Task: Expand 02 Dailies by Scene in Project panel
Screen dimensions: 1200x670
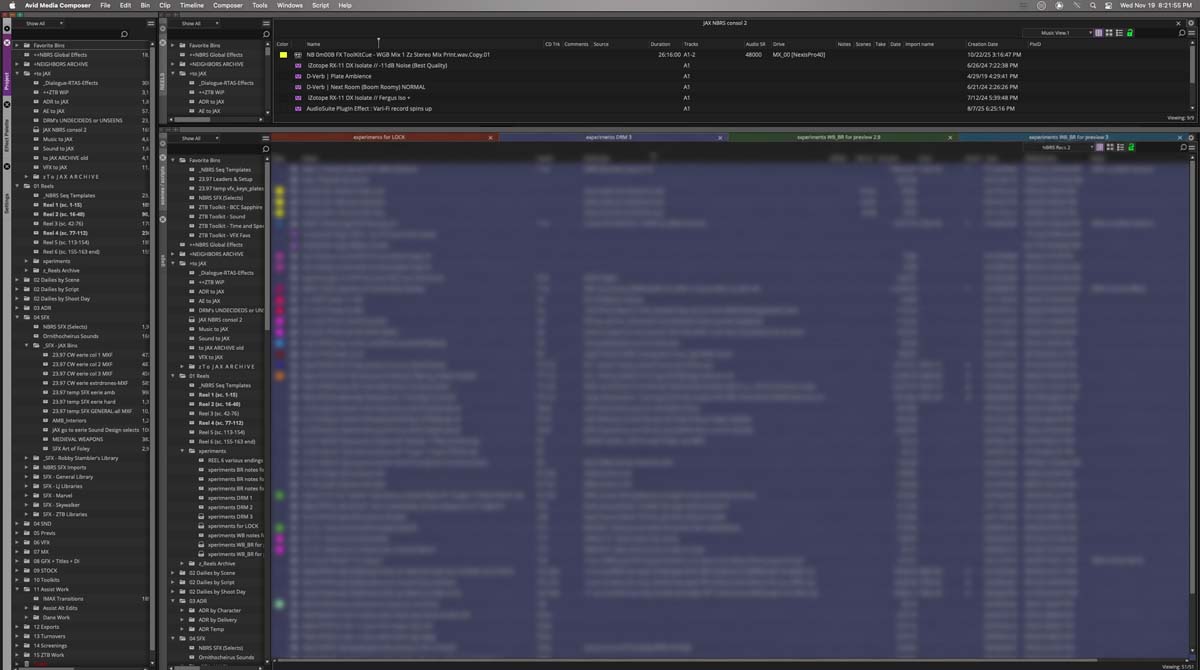Action: [x=18, y=280]
